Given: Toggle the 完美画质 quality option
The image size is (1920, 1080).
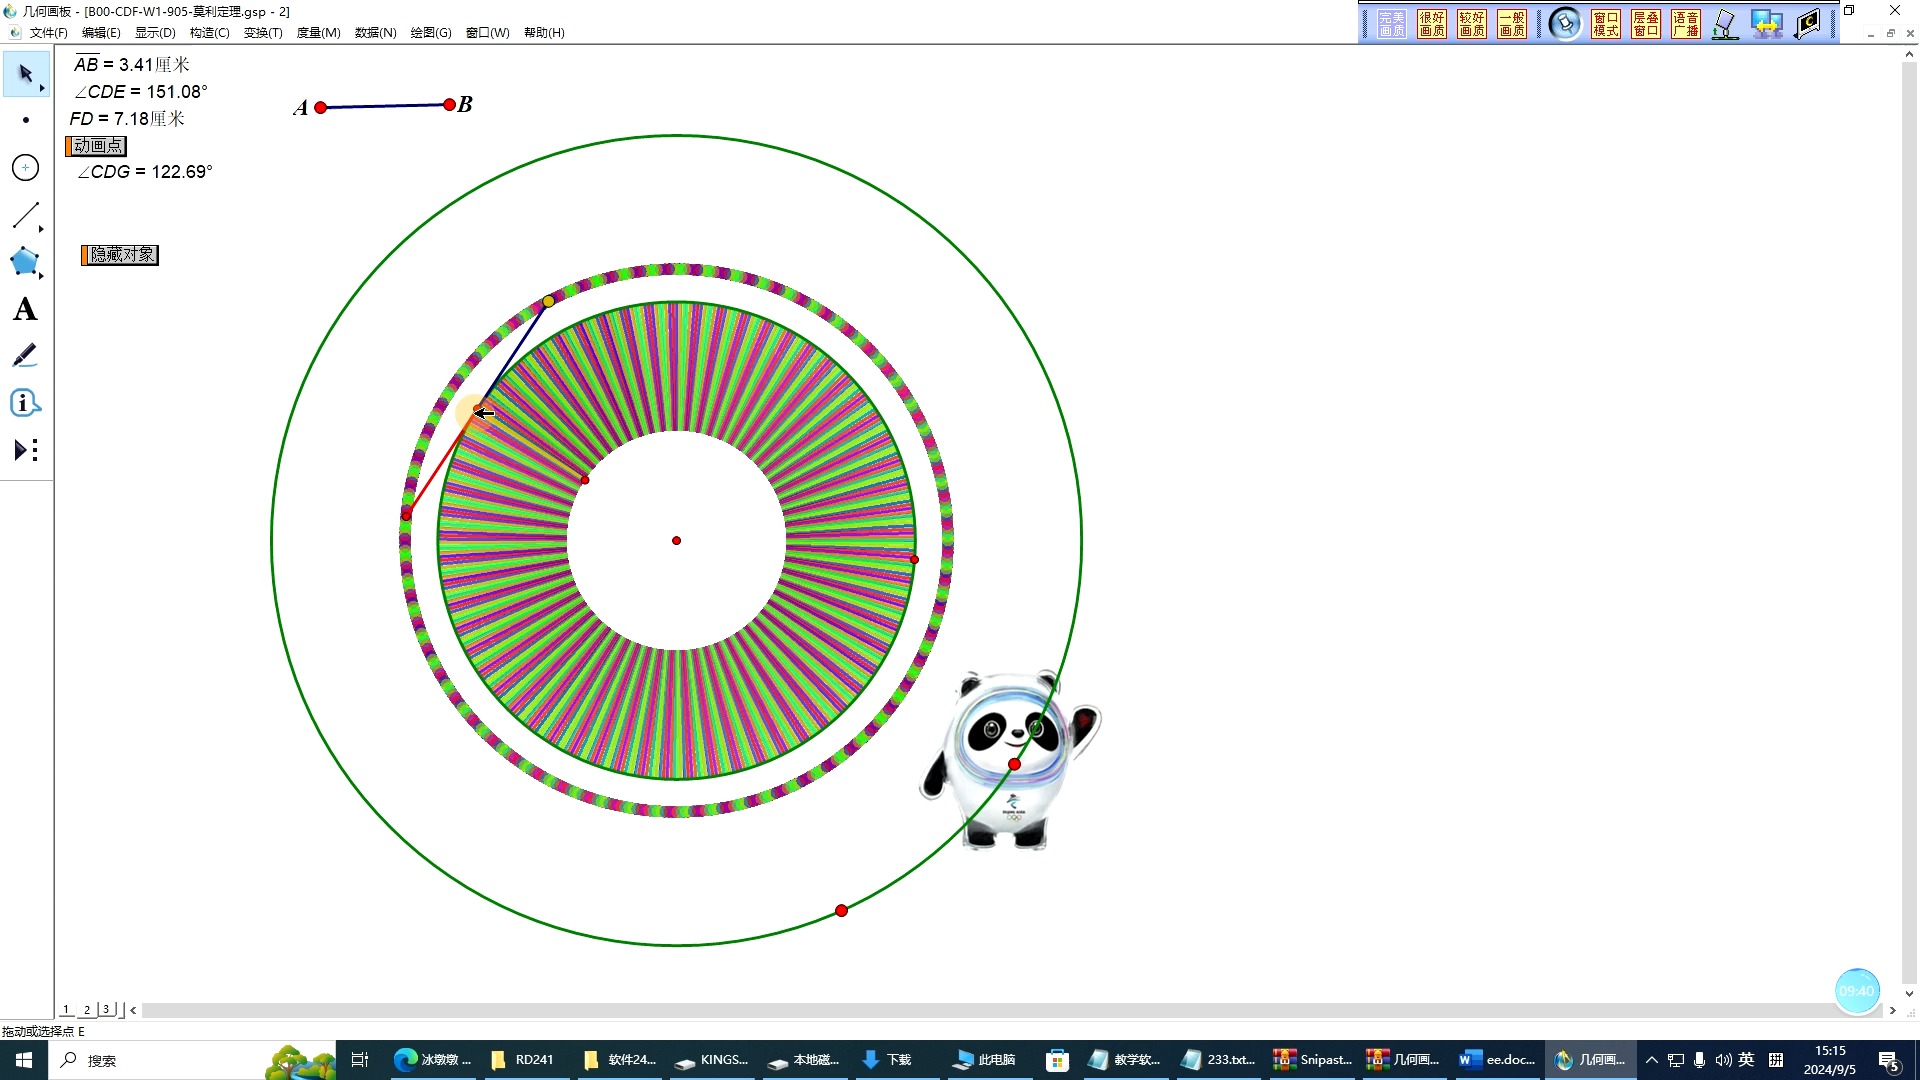Looking at the screenshot, I should [x=1391, y=24].
